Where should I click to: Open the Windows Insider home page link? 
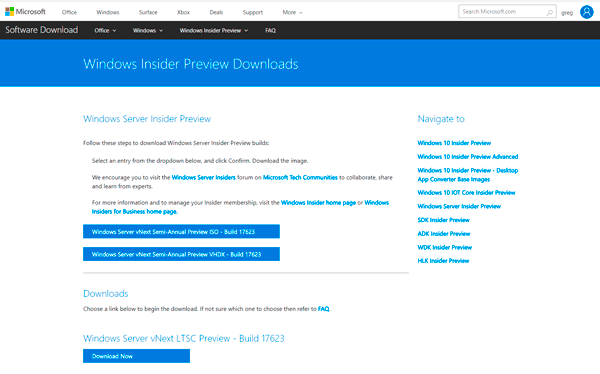pos(318,203)
